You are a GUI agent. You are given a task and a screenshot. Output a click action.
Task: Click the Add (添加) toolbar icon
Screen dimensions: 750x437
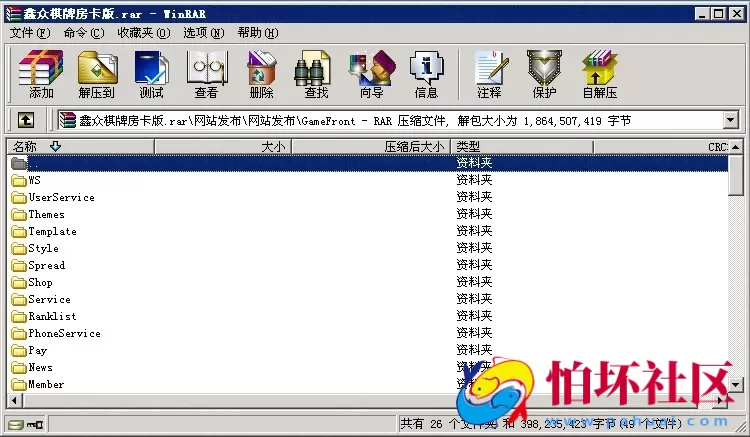click(x=41, y=74)
